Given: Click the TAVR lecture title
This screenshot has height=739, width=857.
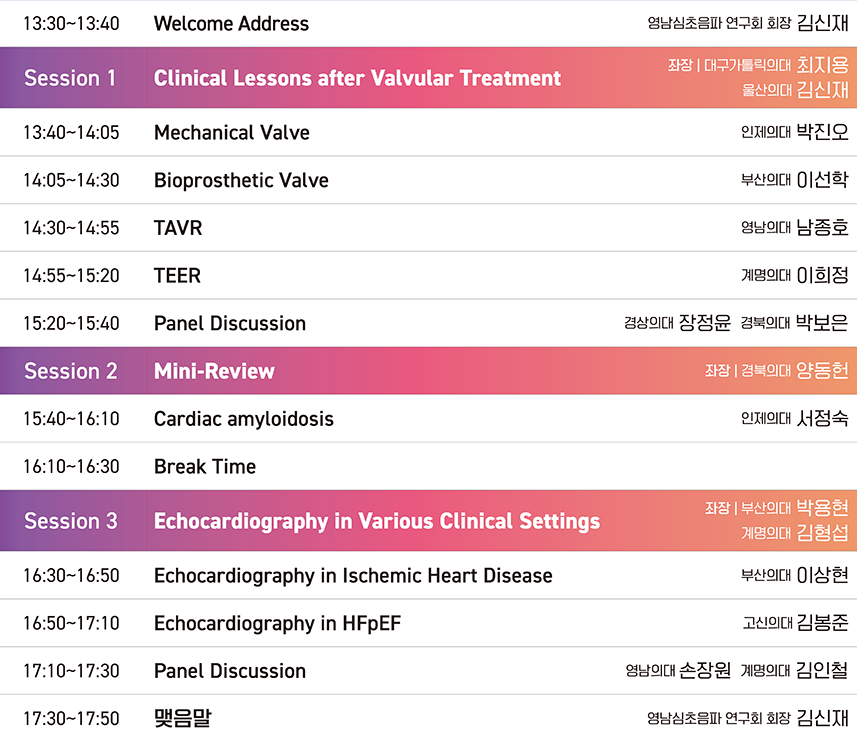Looking at the screenshot, I should [178, 227].
